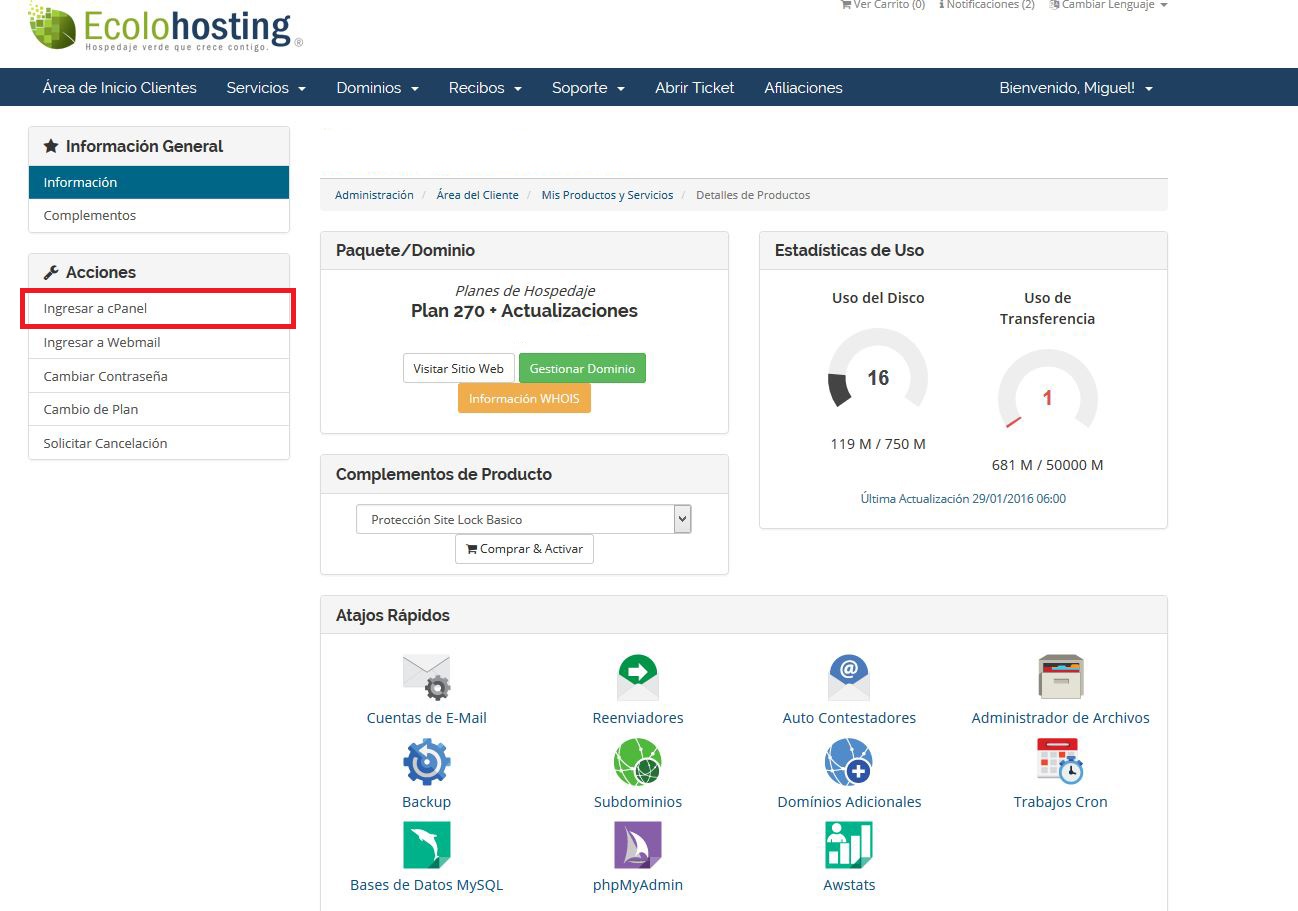Launch the Administrador de Archivos cabinet icon
The height and width of the screenshot is (911, 1298).
tap(1060, 678)
